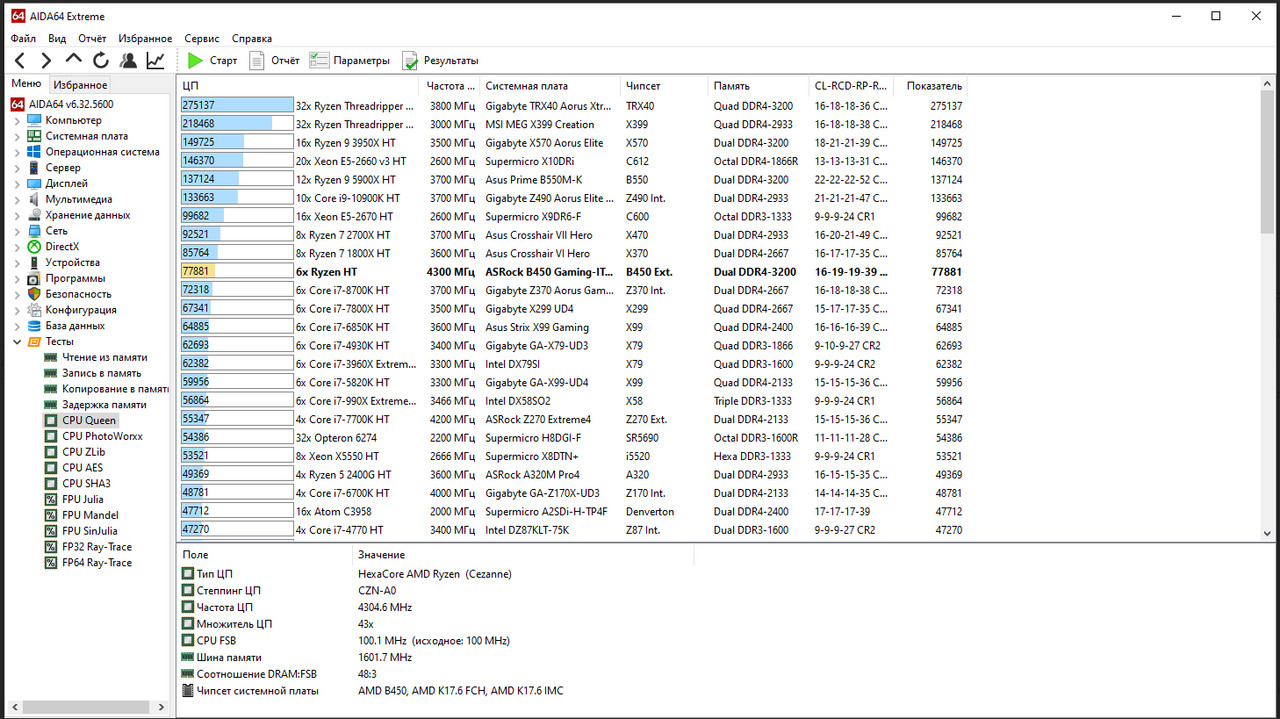Image resolution: width=1280 pixels, height=719 pixels.
Task: Select the Программы icon in tree
Action: [34, 278]
